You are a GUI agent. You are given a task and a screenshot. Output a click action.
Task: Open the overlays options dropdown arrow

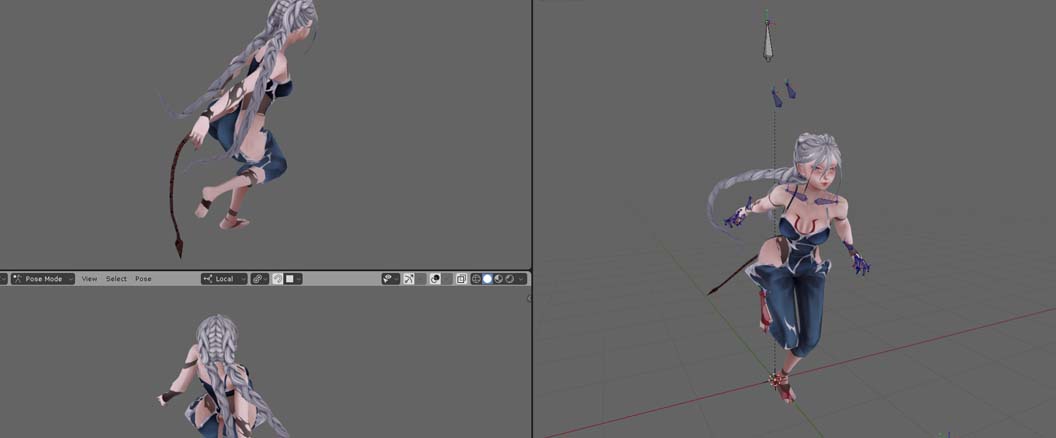(x=447, y=279)
